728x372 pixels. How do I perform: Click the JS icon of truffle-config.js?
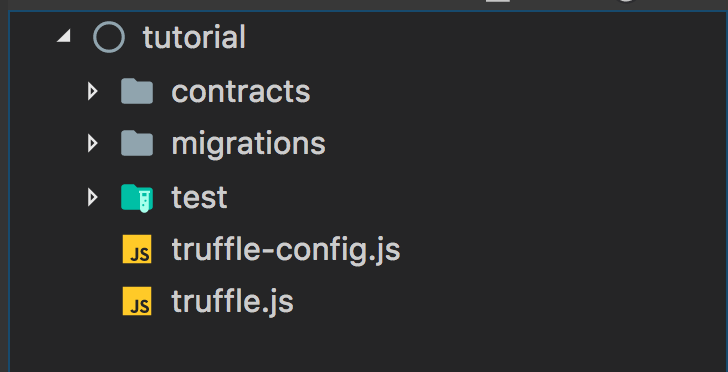coord(137,249)
